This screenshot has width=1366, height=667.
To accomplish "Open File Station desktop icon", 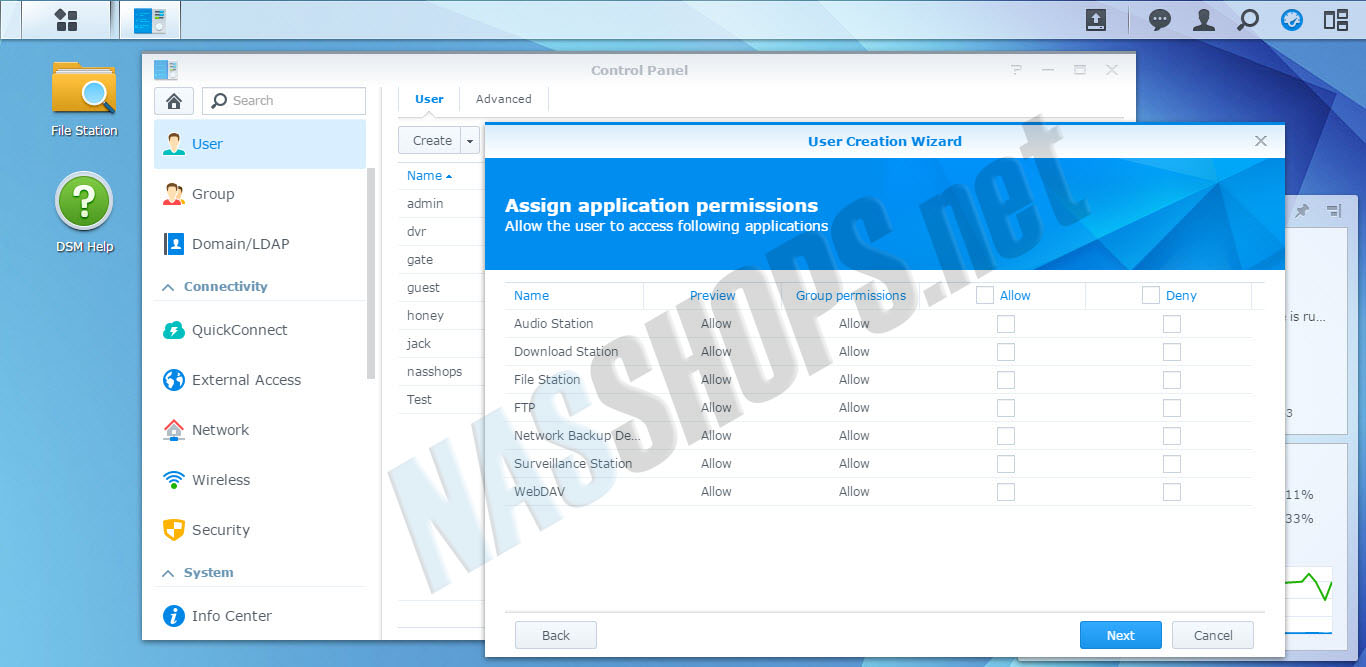I will [84, 98].
